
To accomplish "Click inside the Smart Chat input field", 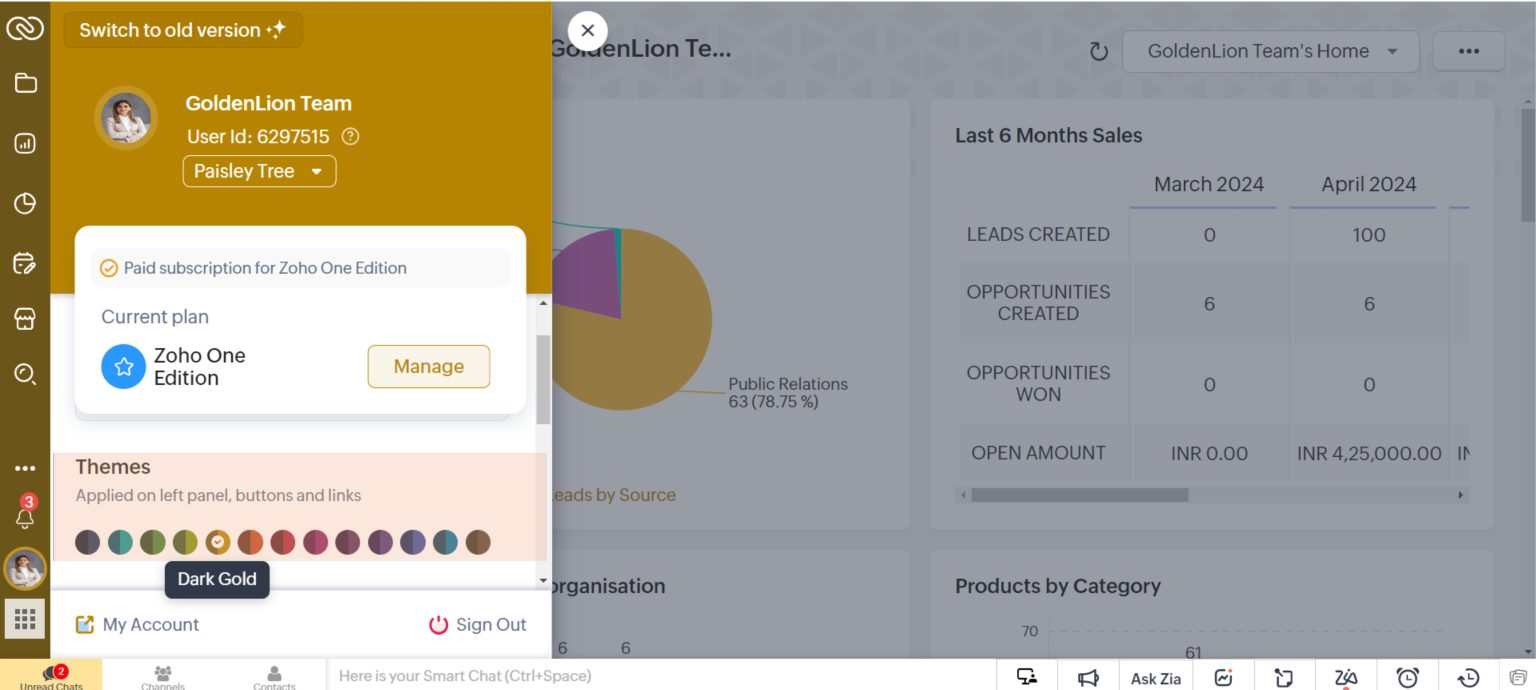I will tap(600, 676).
